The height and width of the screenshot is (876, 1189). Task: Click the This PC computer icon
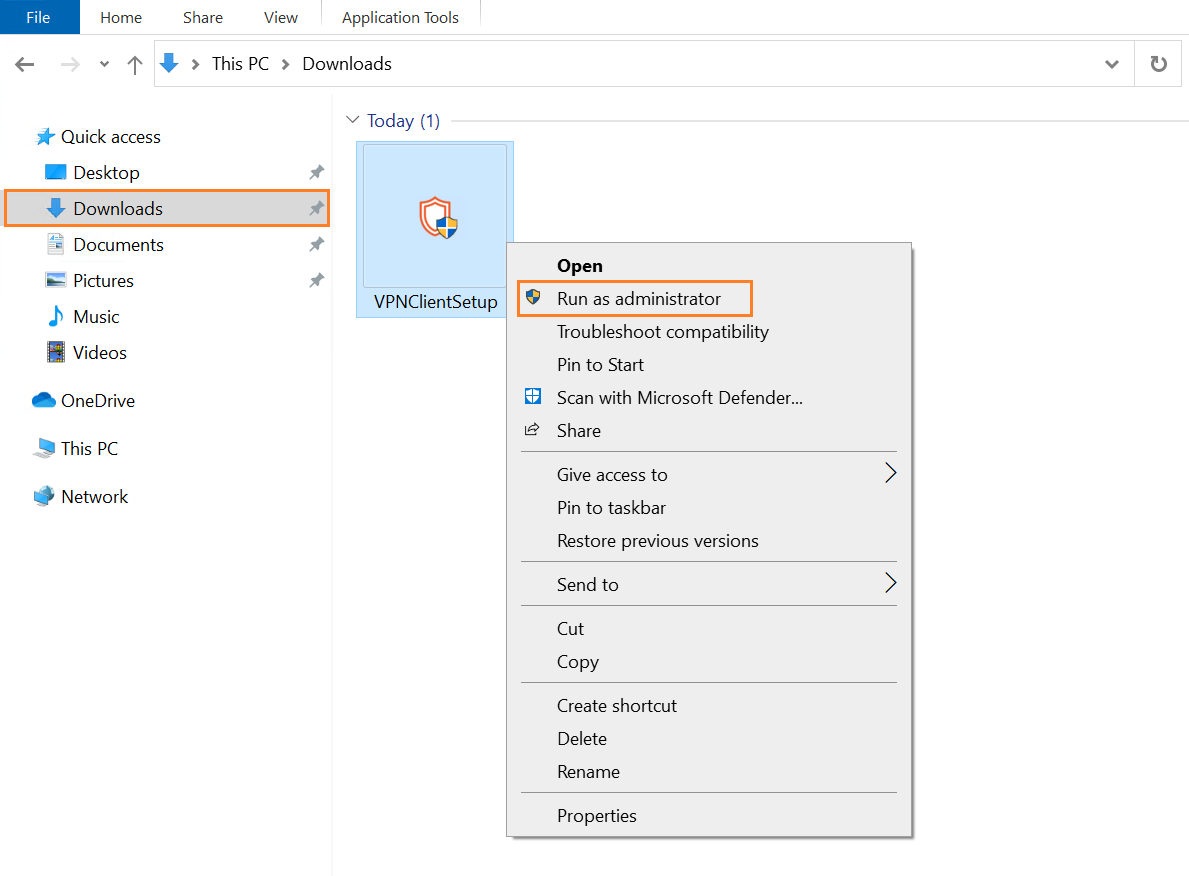tap(44, 448)
